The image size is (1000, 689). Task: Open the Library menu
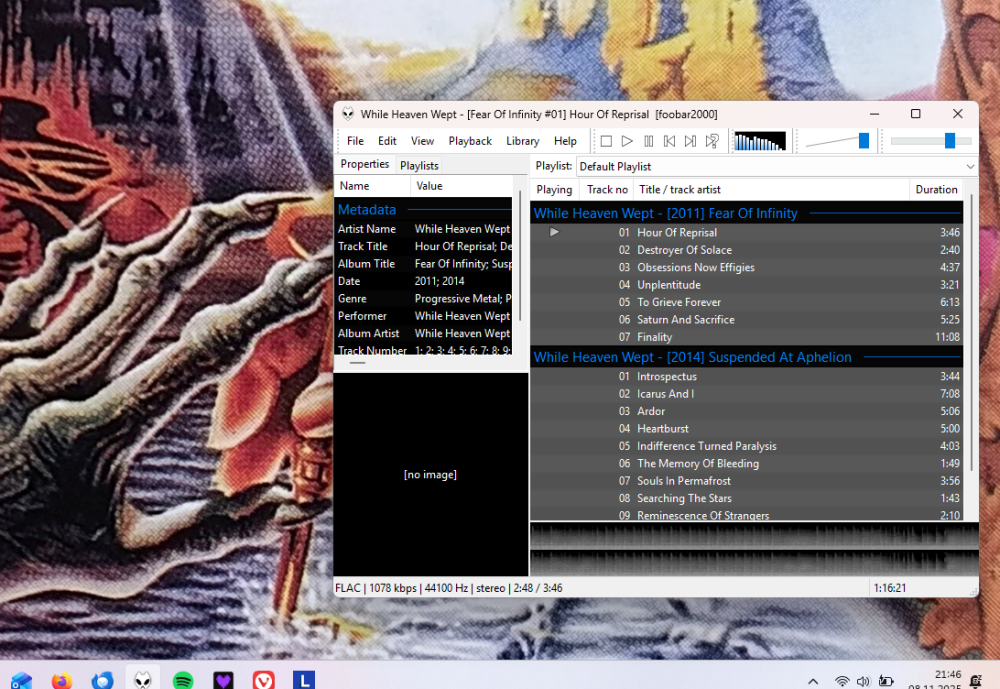click(x=522, y=141)
